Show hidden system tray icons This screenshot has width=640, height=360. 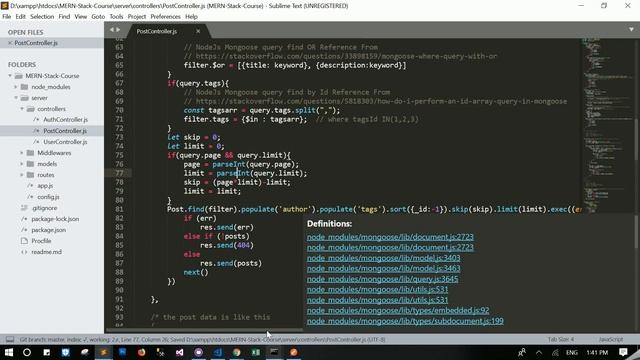point(539,352)
